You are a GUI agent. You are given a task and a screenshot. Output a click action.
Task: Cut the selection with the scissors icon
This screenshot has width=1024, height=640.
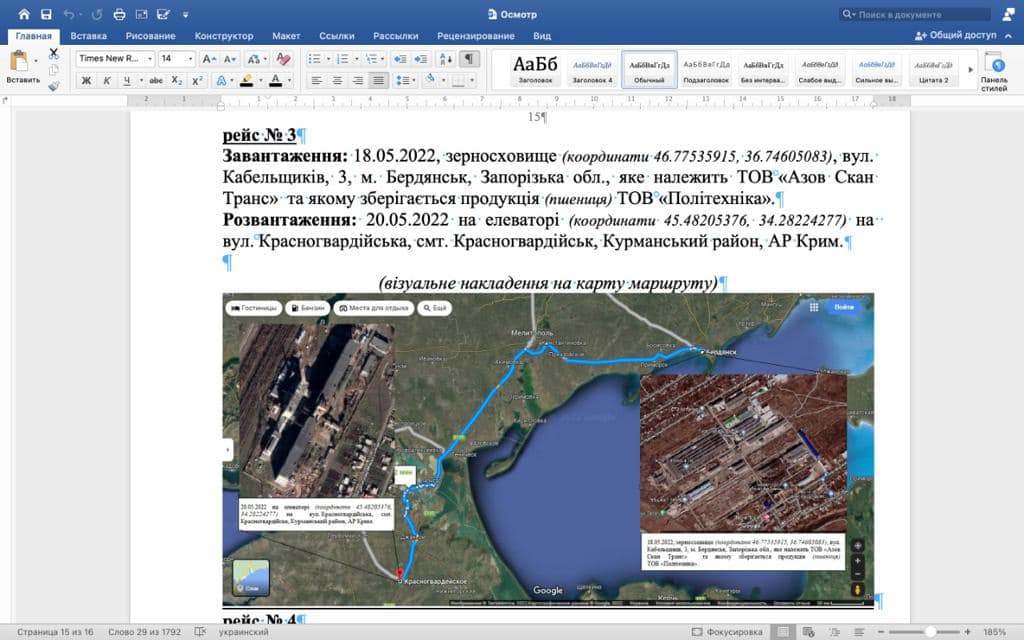click(54, 54)
